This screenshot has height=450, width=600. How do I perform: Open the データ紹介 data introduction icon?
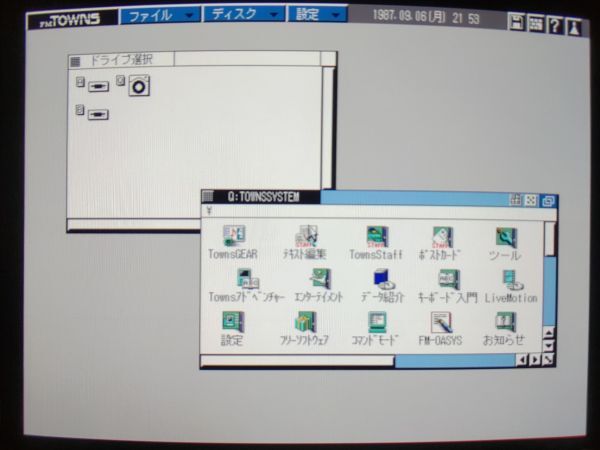click(384, 279)
